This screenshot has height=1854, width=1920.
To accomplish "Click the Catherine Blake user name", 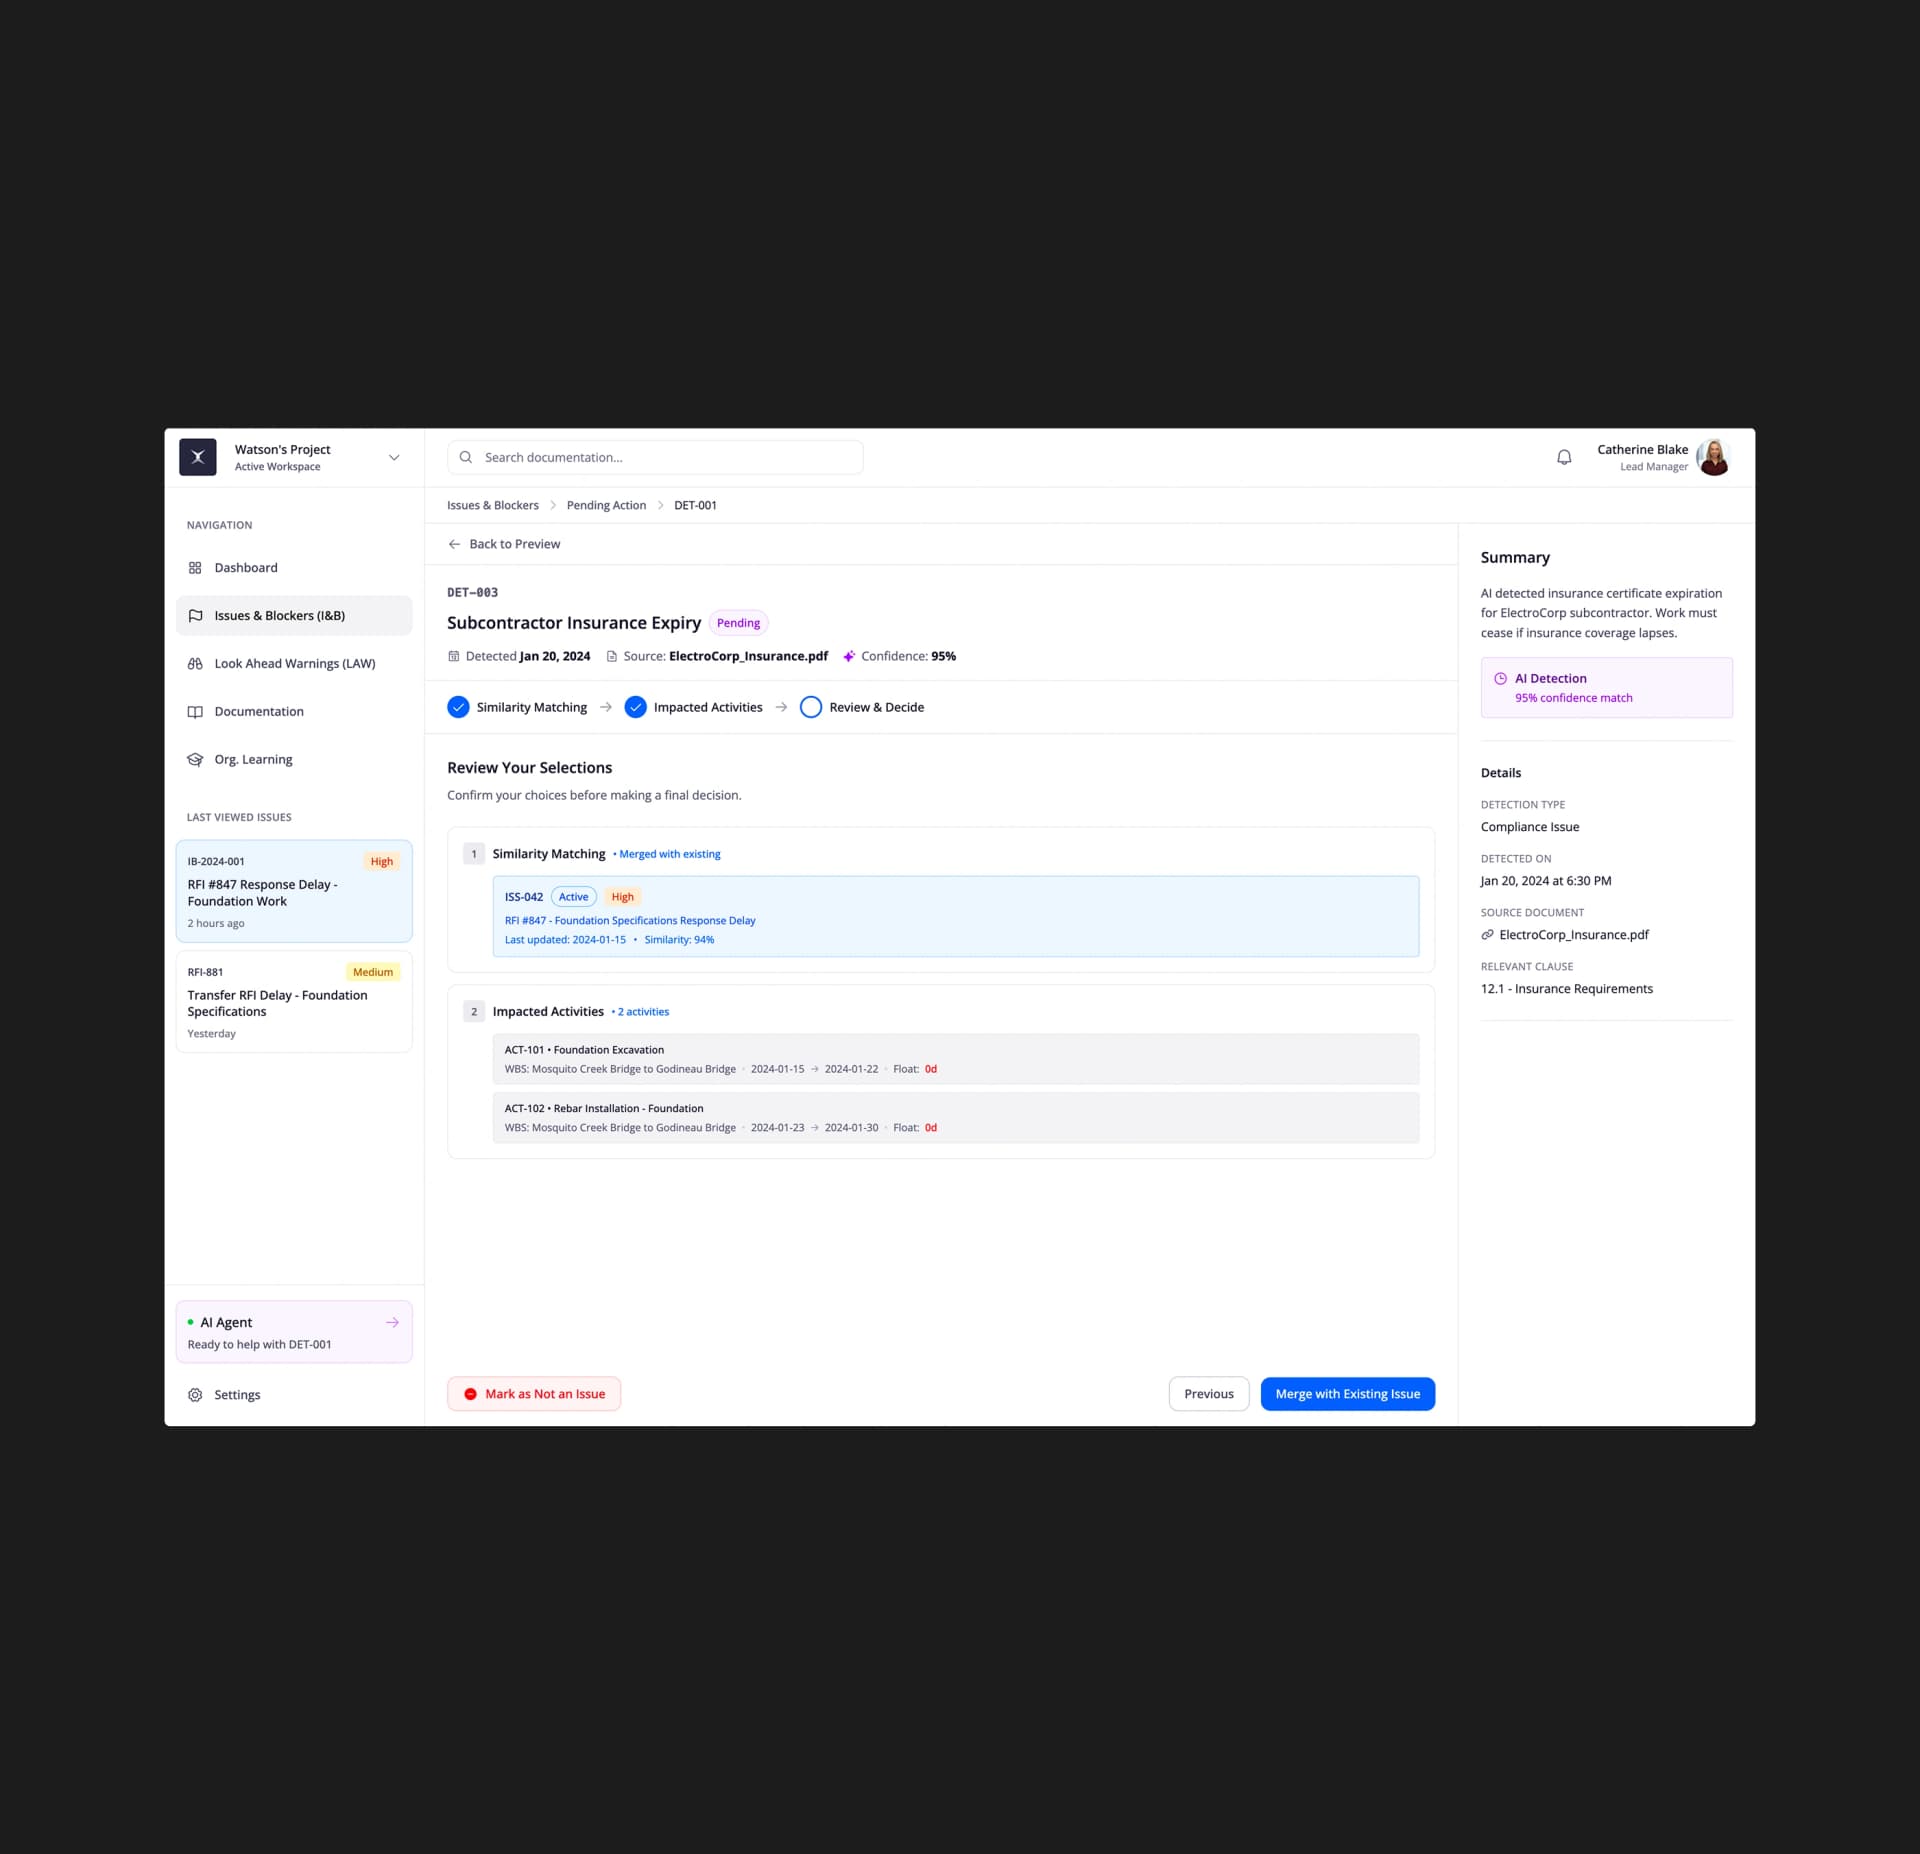I will point(1642,449).
